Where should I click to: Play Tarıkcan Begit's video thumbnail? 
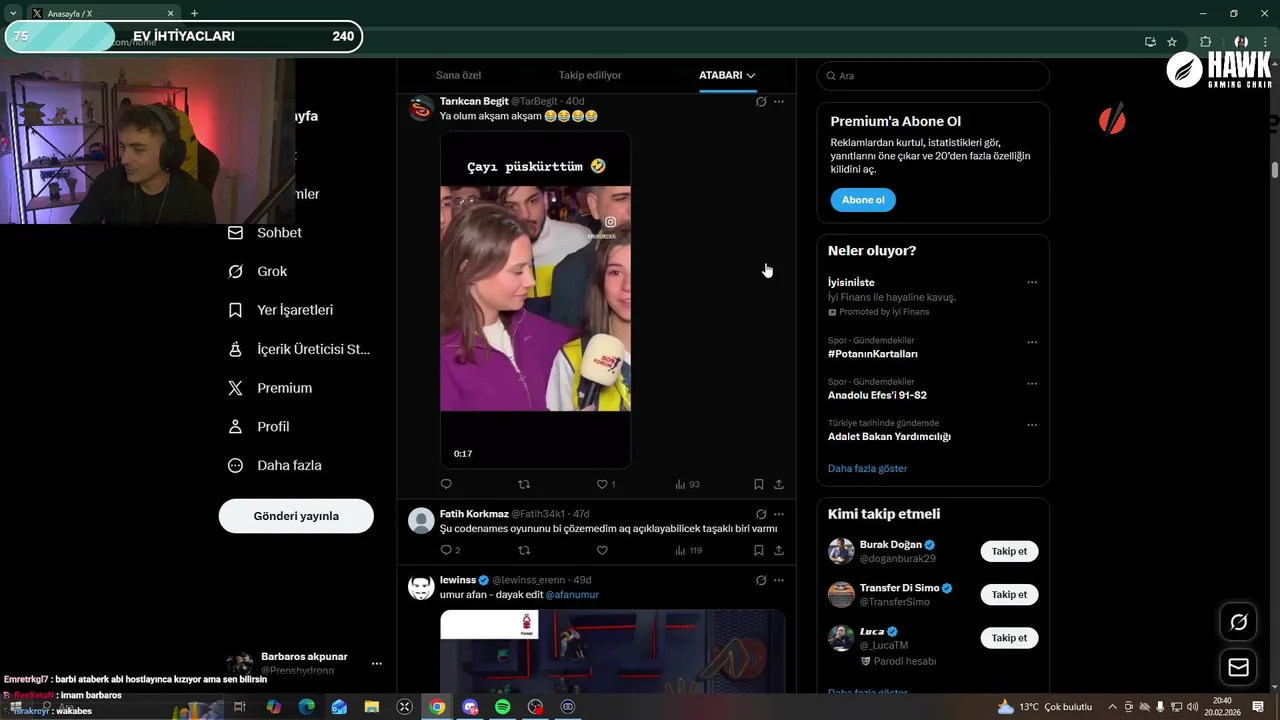[535, 300]
